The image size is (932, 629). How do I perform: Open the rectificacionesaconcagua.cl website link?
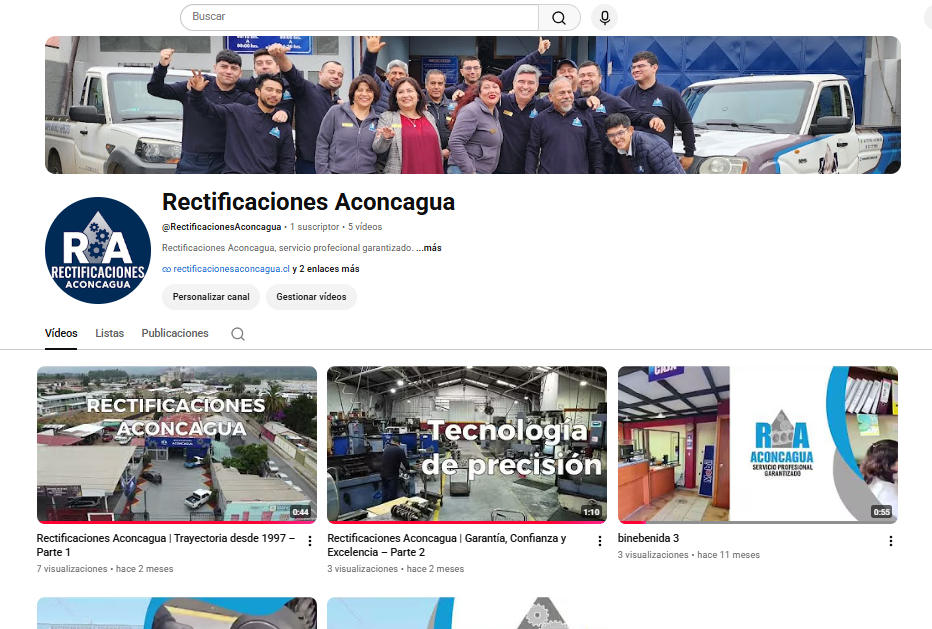click(231, 269)
